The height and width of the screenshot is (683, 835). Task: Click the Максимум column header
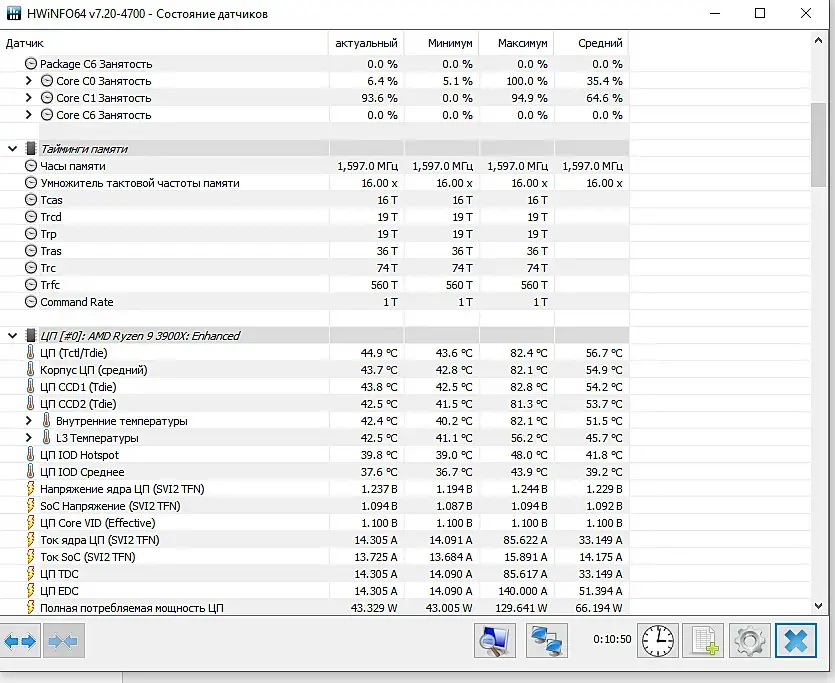pyautogui.click(x=517, y=43)
